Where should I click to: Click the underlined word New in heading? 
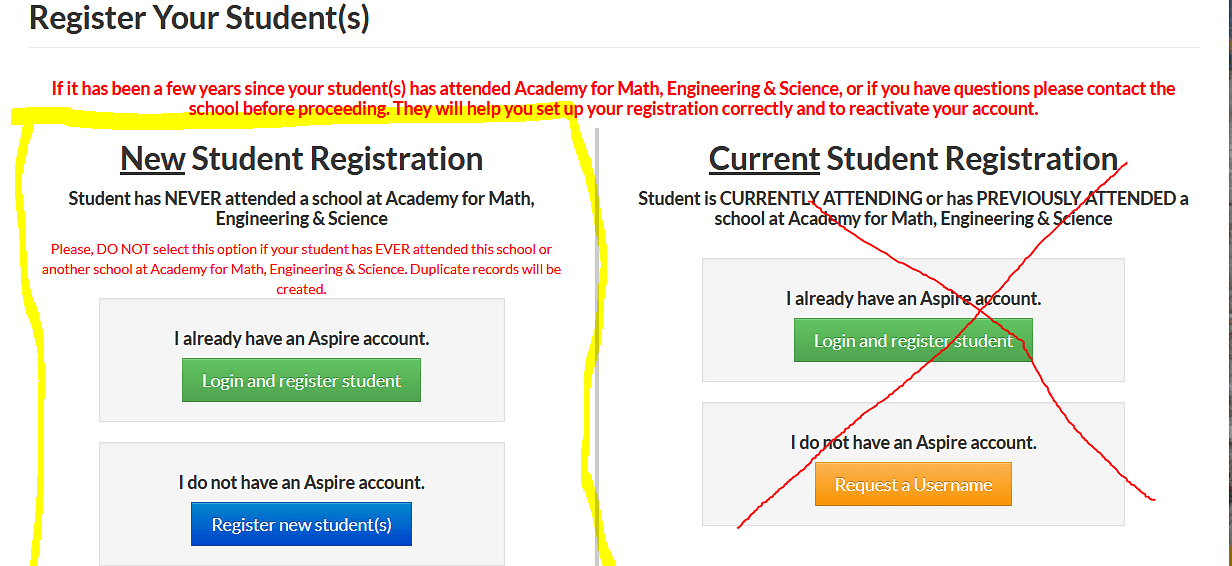pos(153,159)
